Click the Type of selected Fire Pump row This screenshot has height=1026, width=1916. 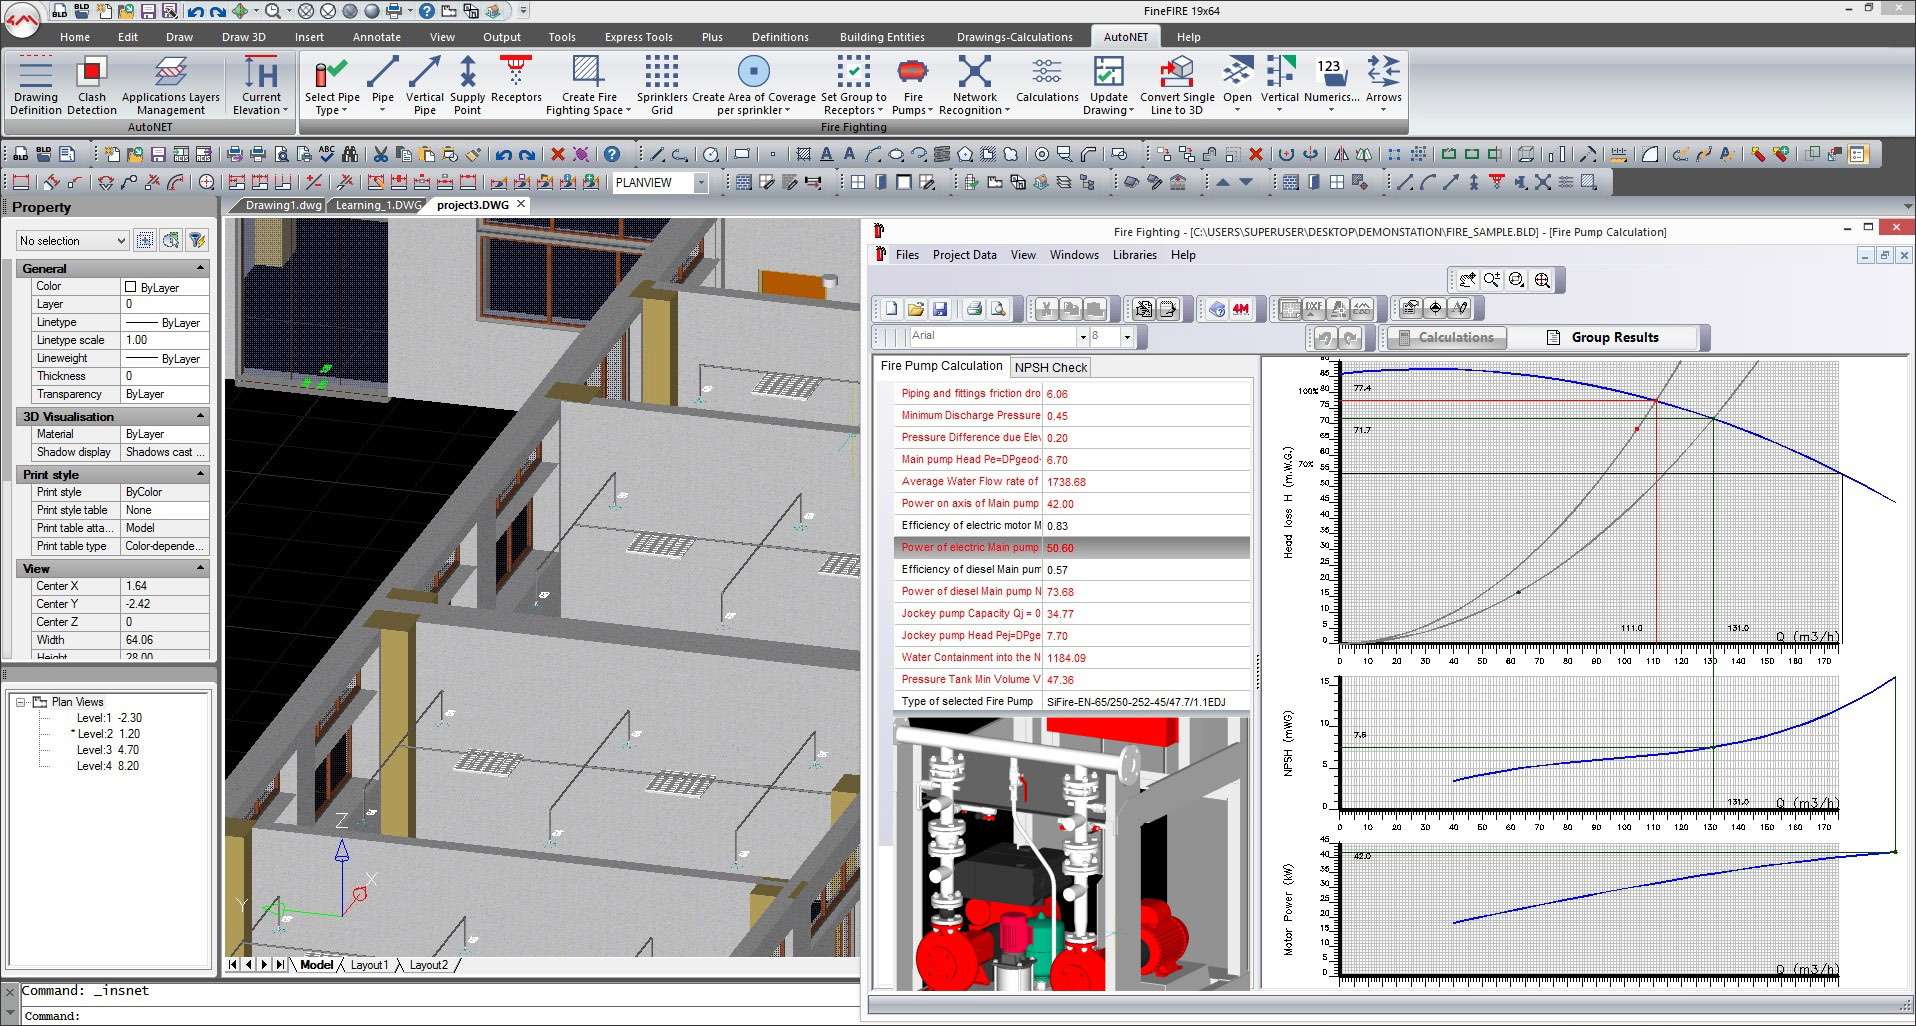pos(1071,701)
